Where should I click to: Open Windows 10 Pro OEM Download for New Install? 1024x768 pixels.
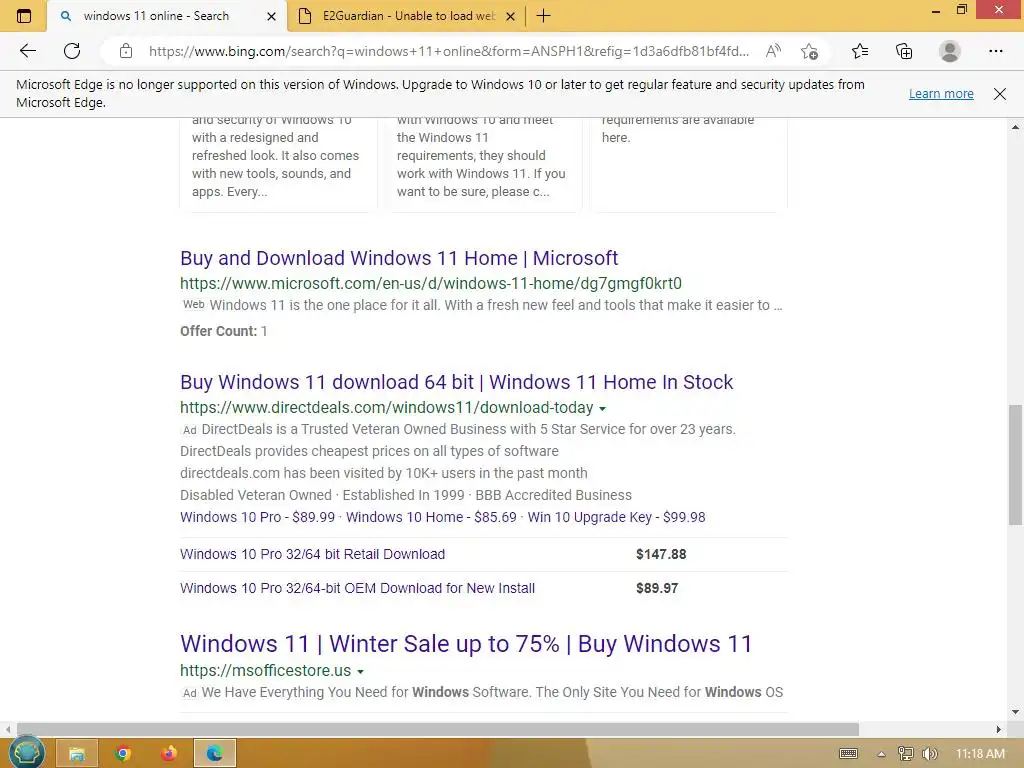point(357,588)
